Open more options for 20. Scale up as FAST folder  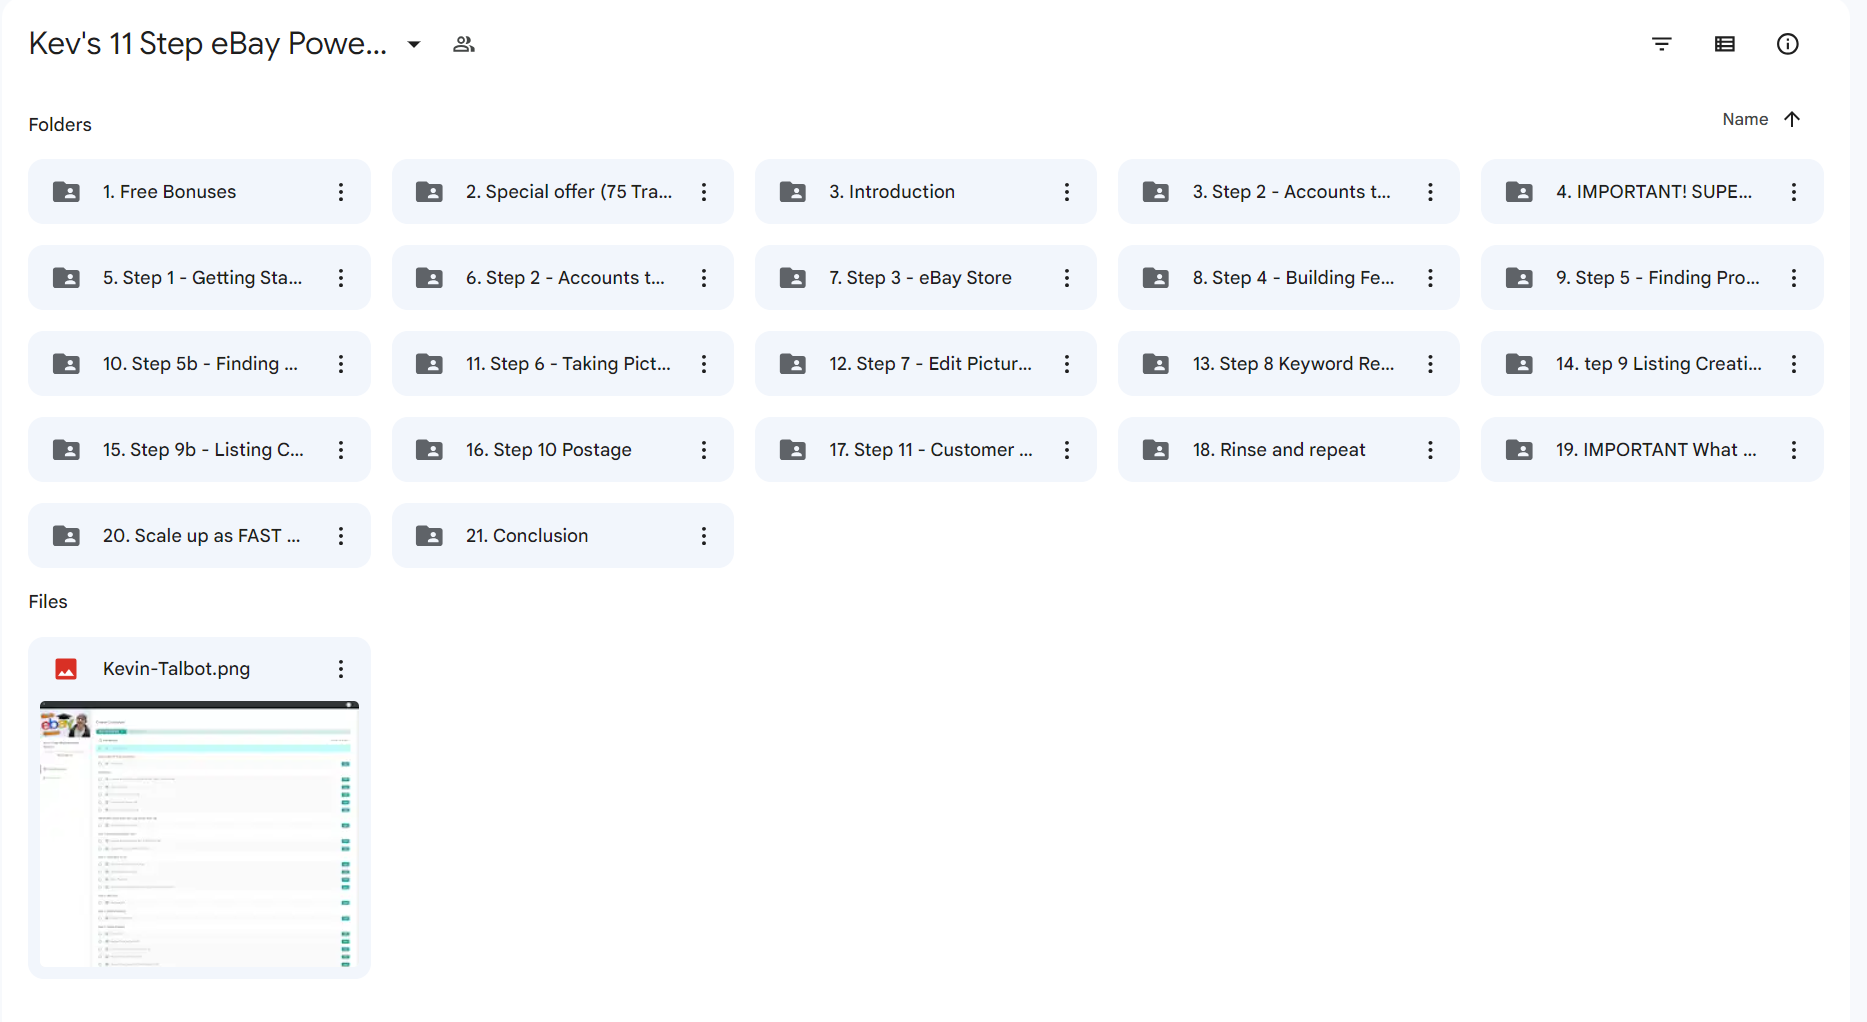click(x=341, y=536)
